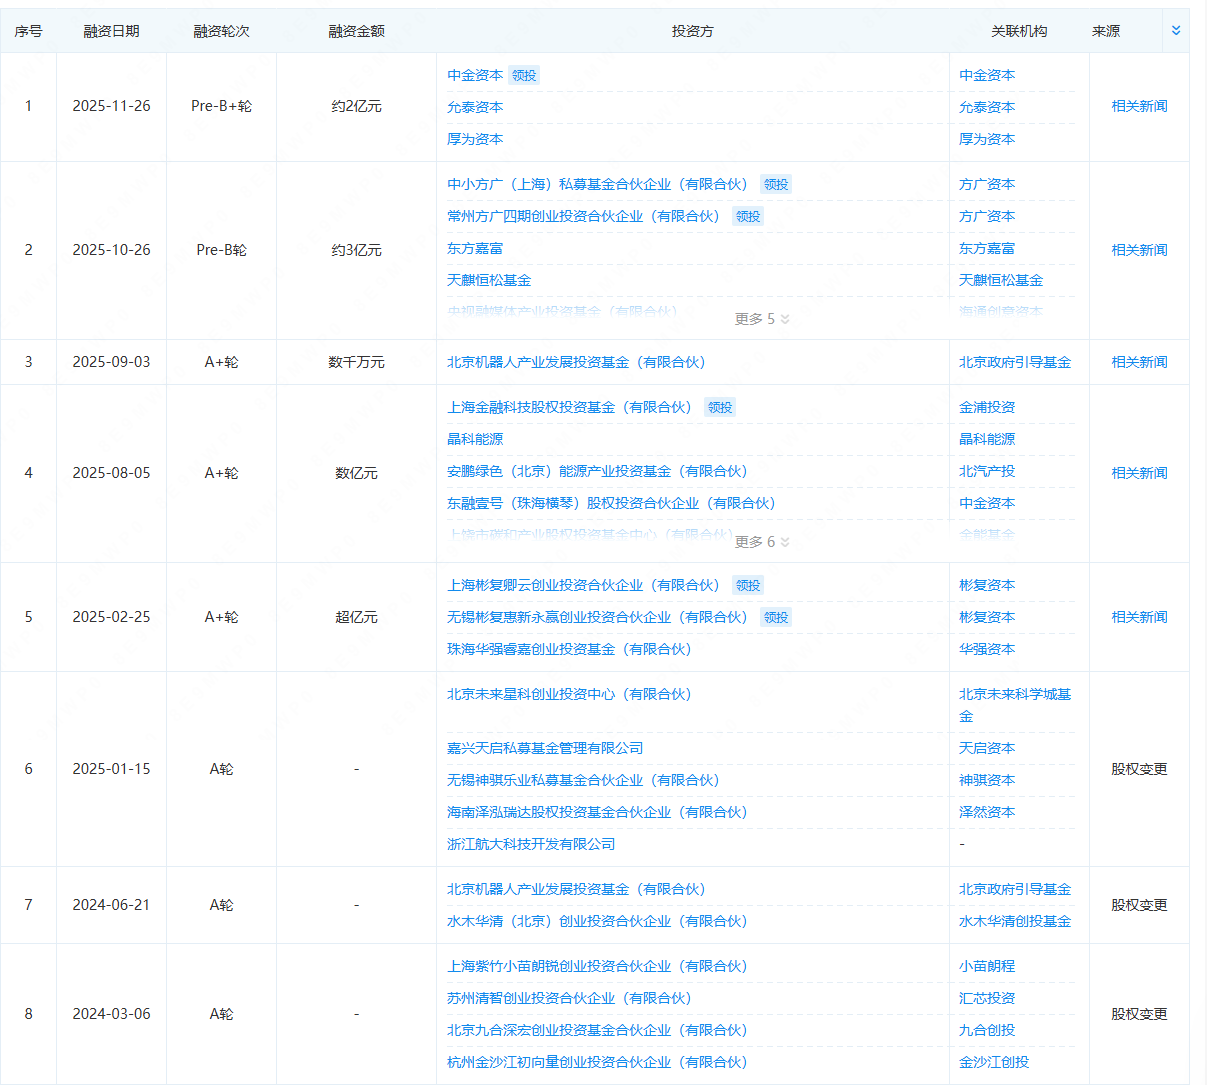
Task: Click 晶科能源 in the 投资方 column
Action: (475, 439)
